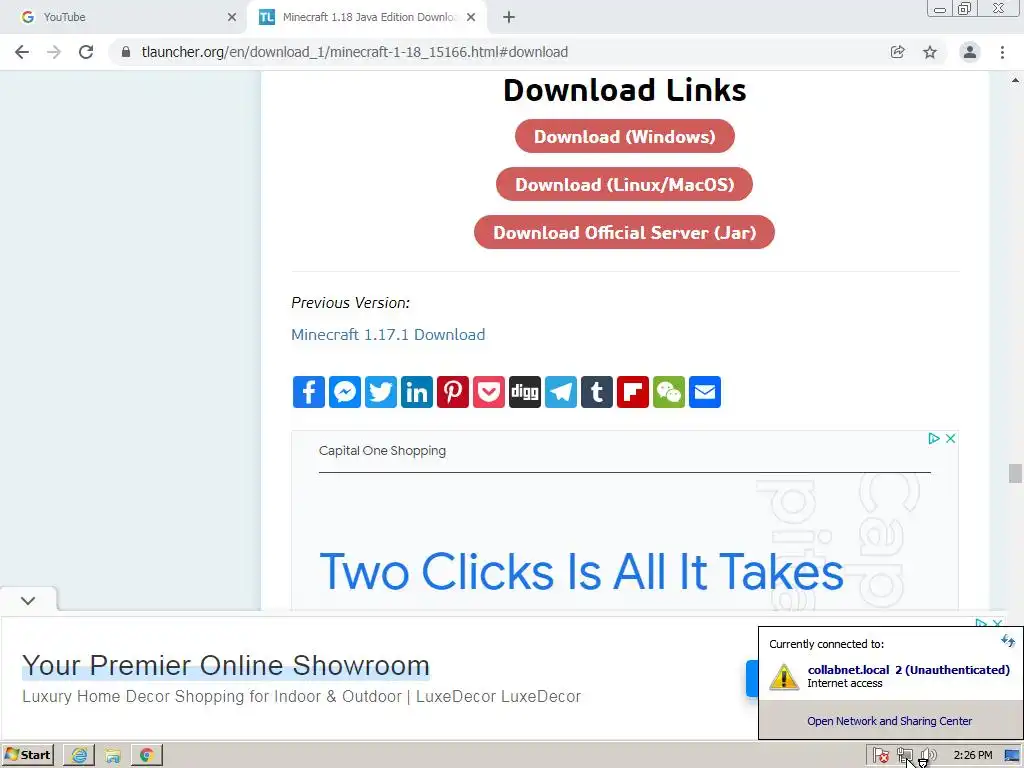The image size is (1024, 768).
Task: Close the YouTube tab
Action: coord(232,18)
